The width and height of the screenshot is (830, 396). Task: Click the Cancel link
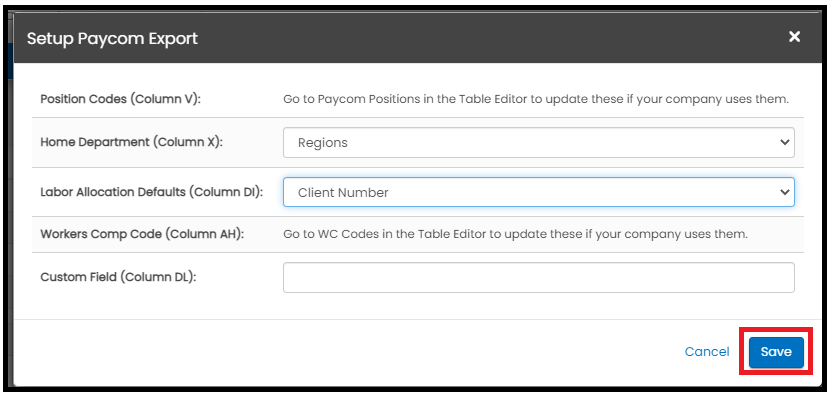[707, 352]
